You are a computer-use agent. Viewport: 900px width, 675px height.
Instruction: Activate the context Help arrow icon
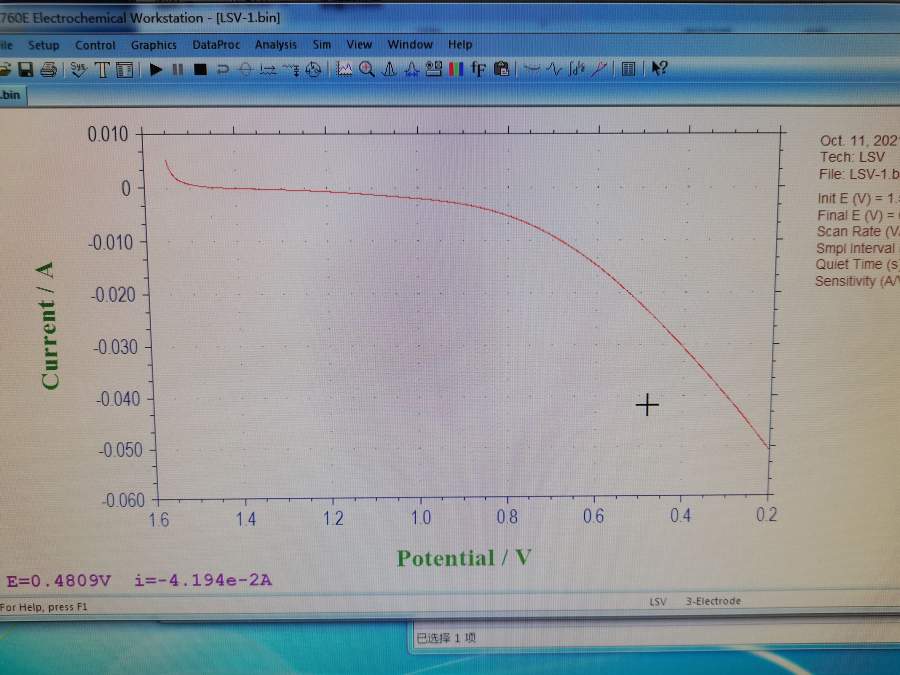pyautogui.click(x=660, y=69)
